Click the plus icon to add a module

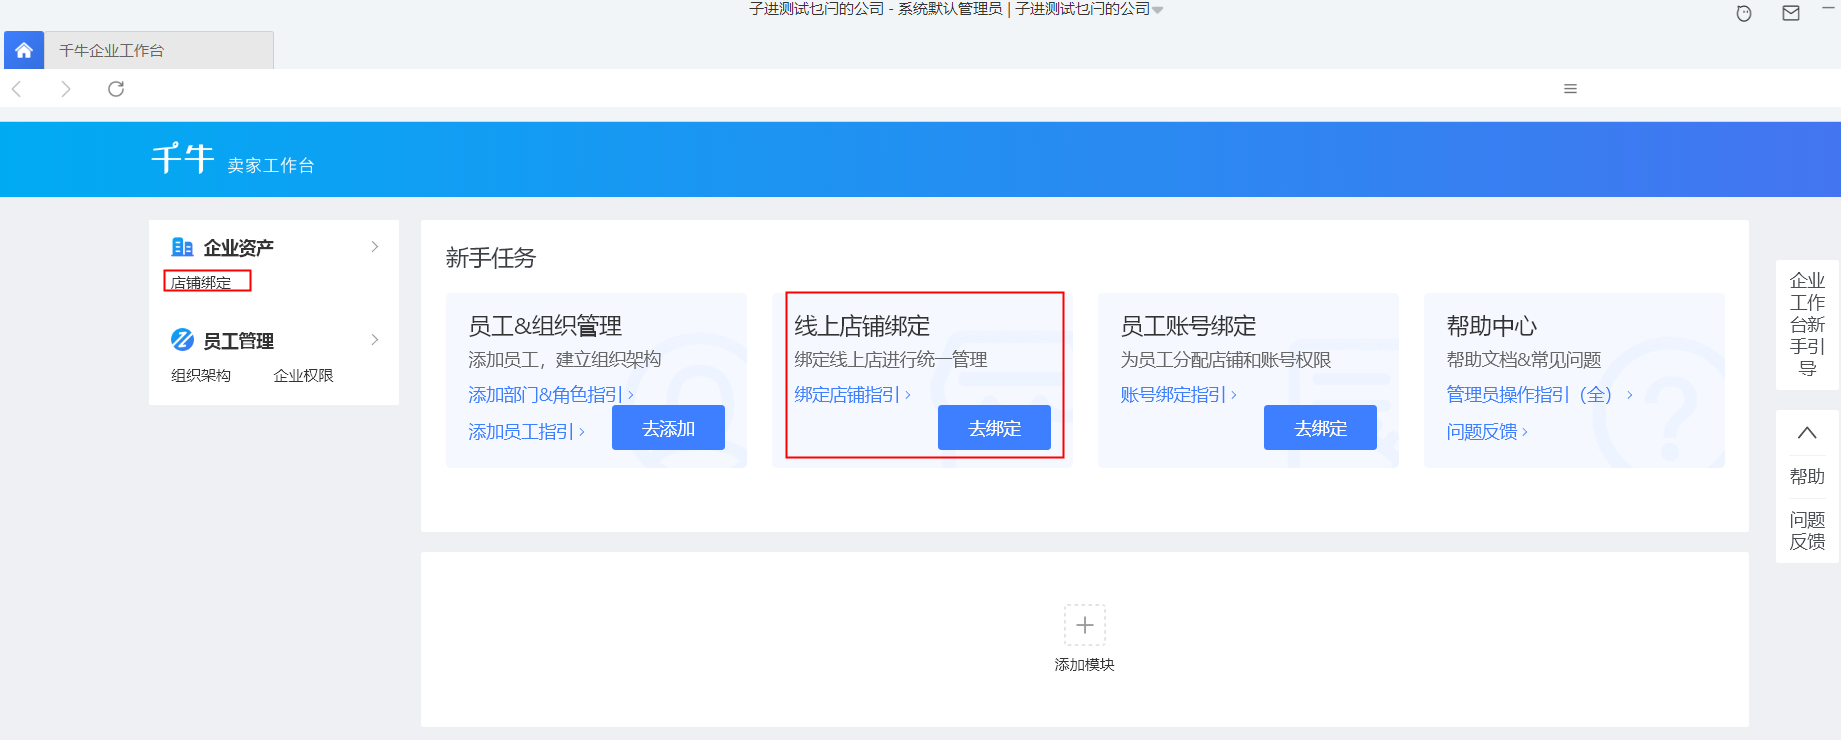pyautogui.click(x=1085, y=625)
